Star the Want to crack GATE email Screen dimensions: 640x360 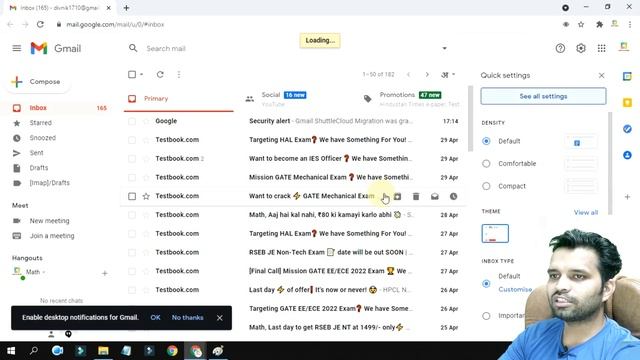(146, 196)
